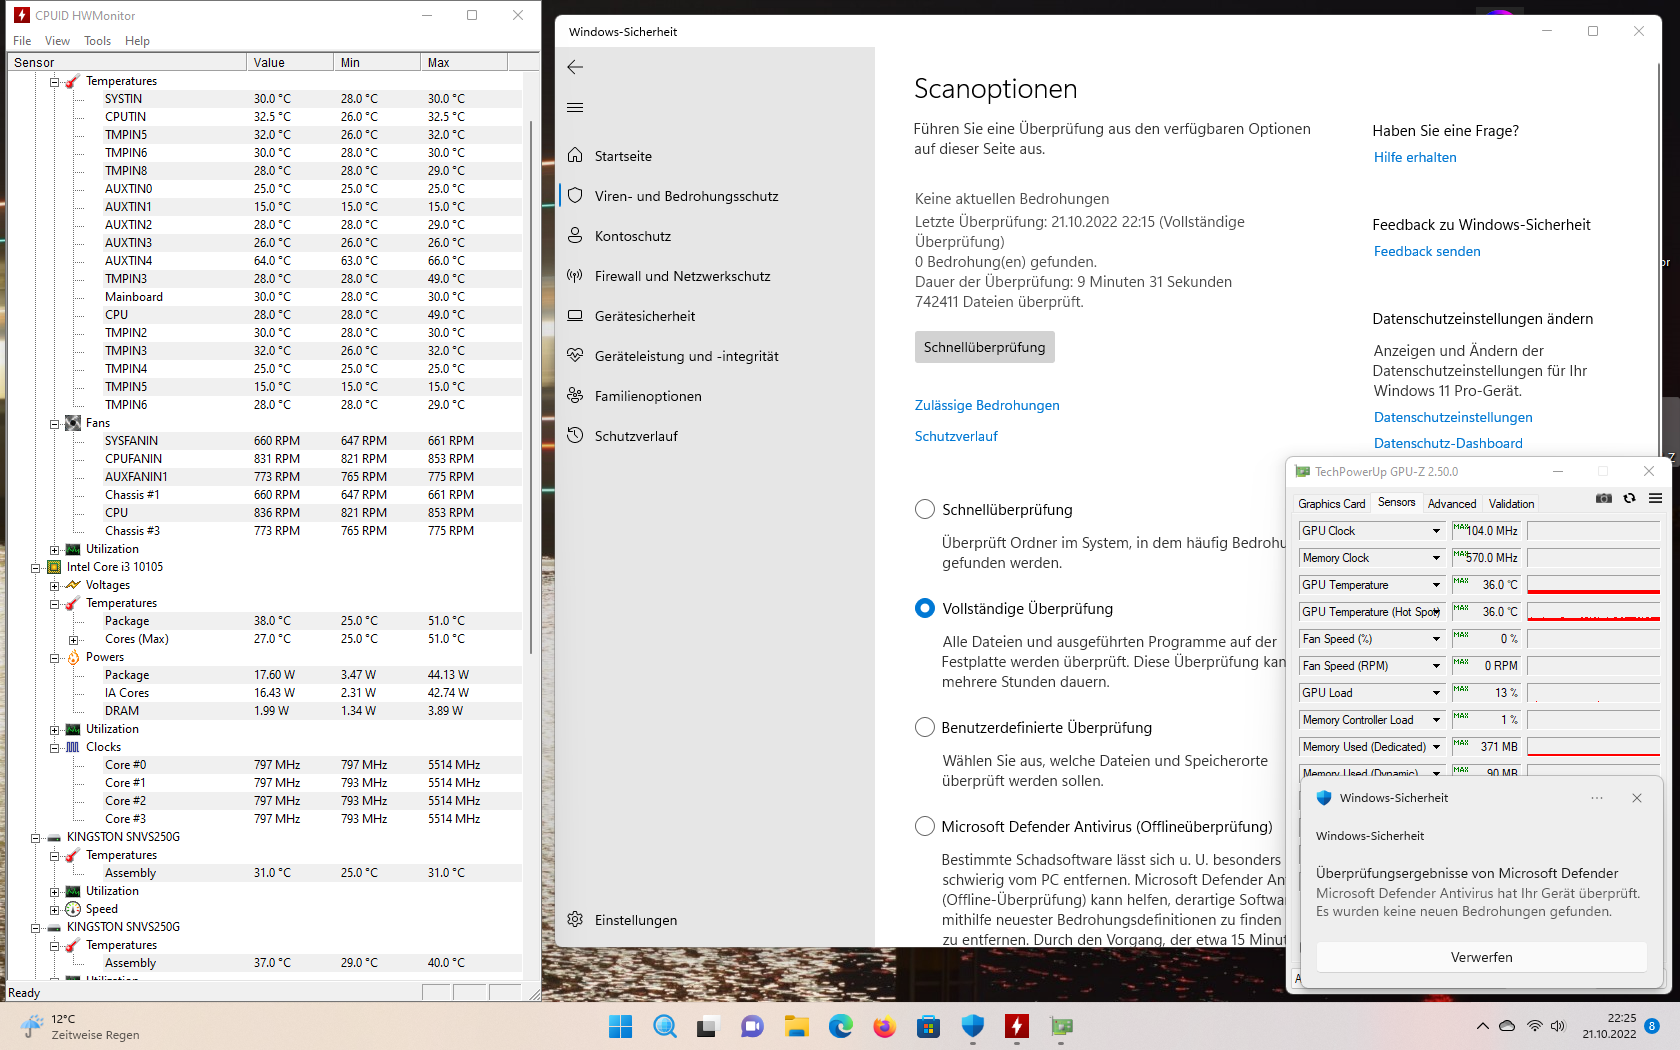Open Windows-Sicherheit navigation hamburger icon
Screen dimensions: 1680x1050
[x=575, y=107]
